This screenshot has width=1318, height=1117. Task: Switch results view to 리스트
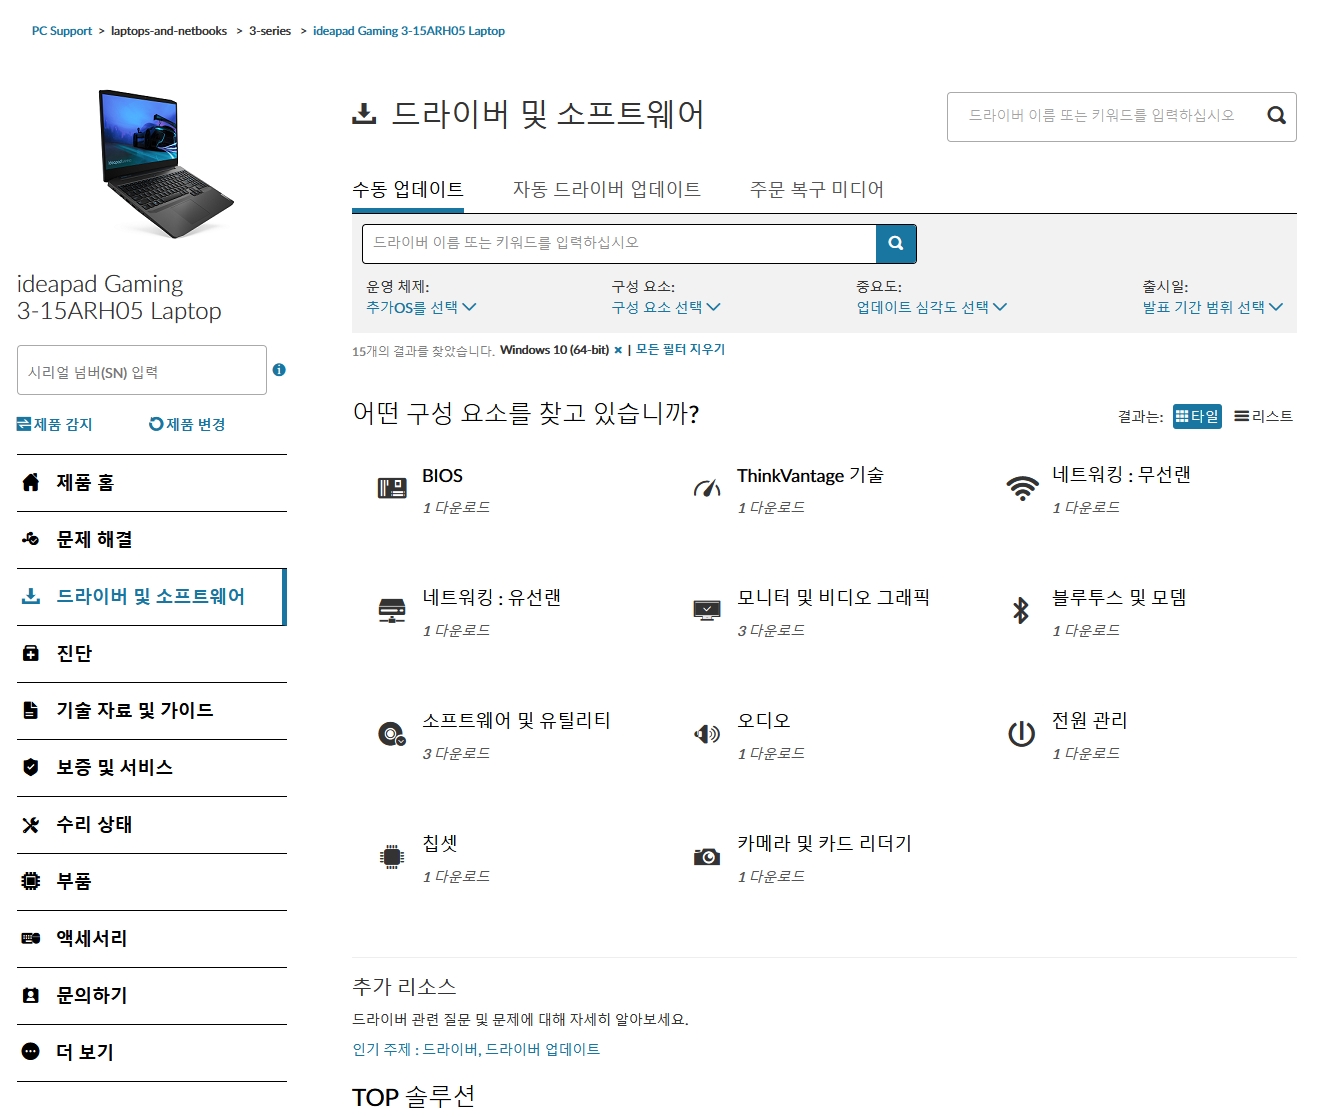click(x=1263, y=416)
